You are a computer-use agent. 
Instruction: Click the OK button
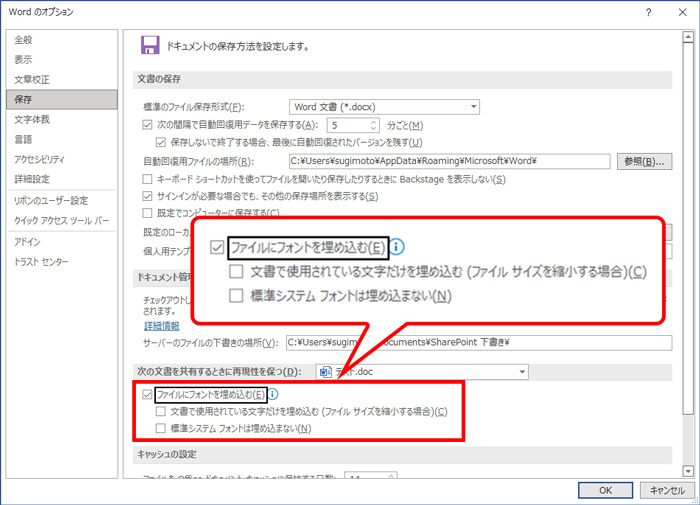click(605, 490)
